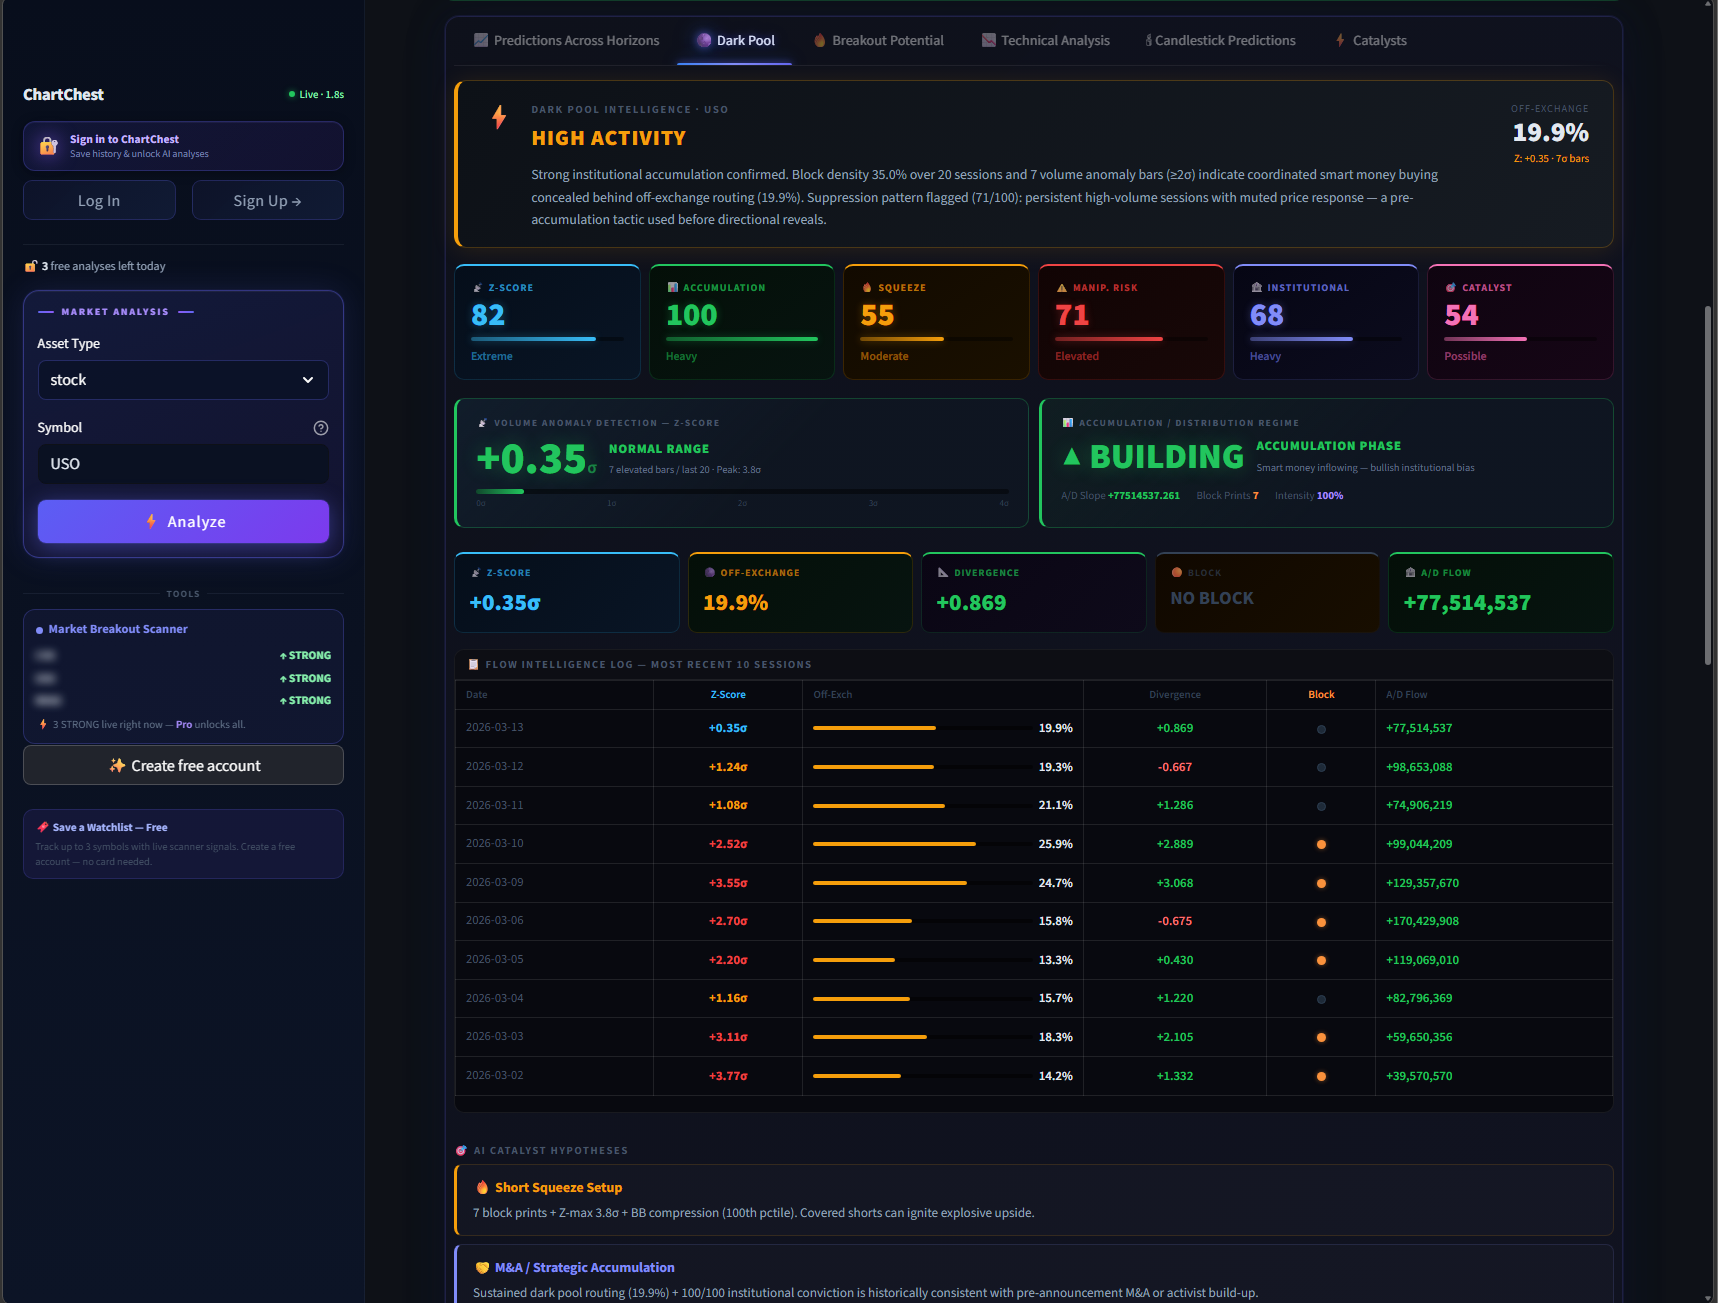The width and height of the screenshot is (1718, 1303).
Task: Click the lightning bolt icon in Dark Pool Intelligence header
Action: [498, 117]
